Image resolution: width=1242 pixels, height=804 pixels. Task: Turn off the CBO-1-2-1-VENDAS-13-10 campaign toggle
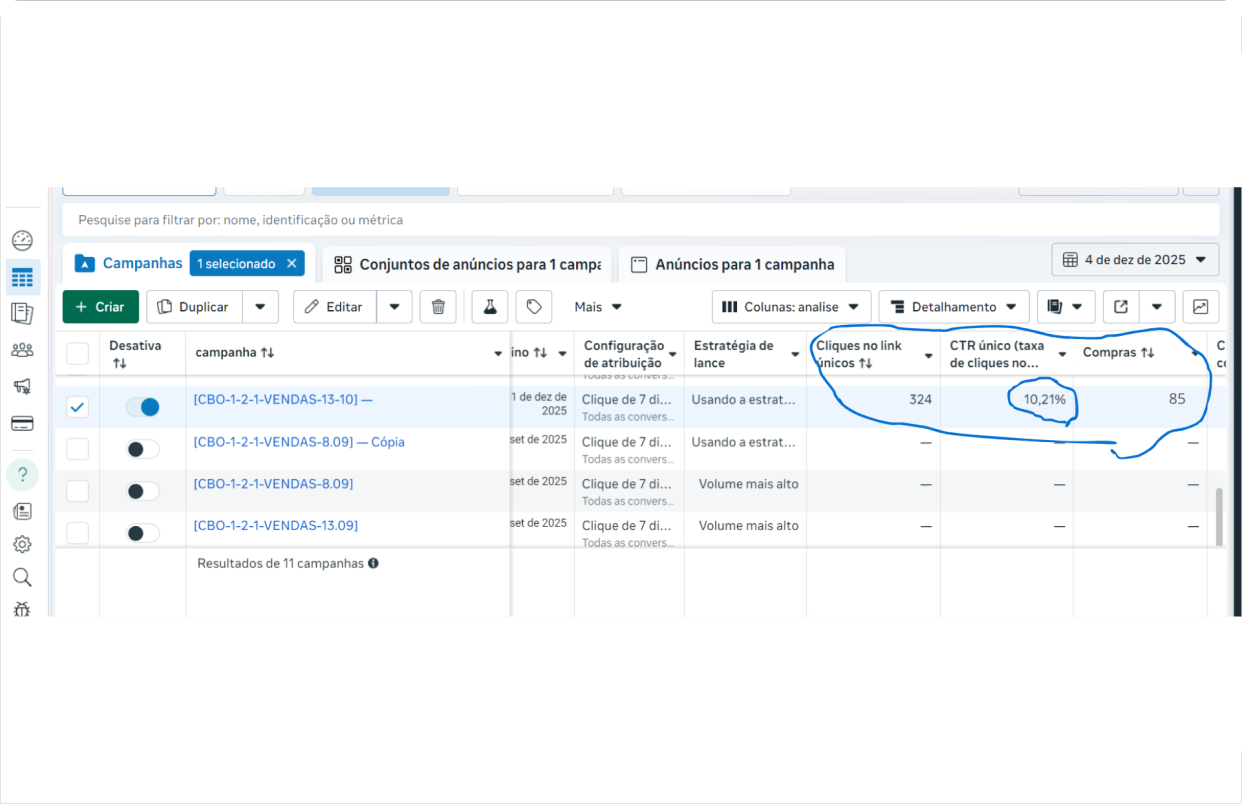(x=143, y=407)
